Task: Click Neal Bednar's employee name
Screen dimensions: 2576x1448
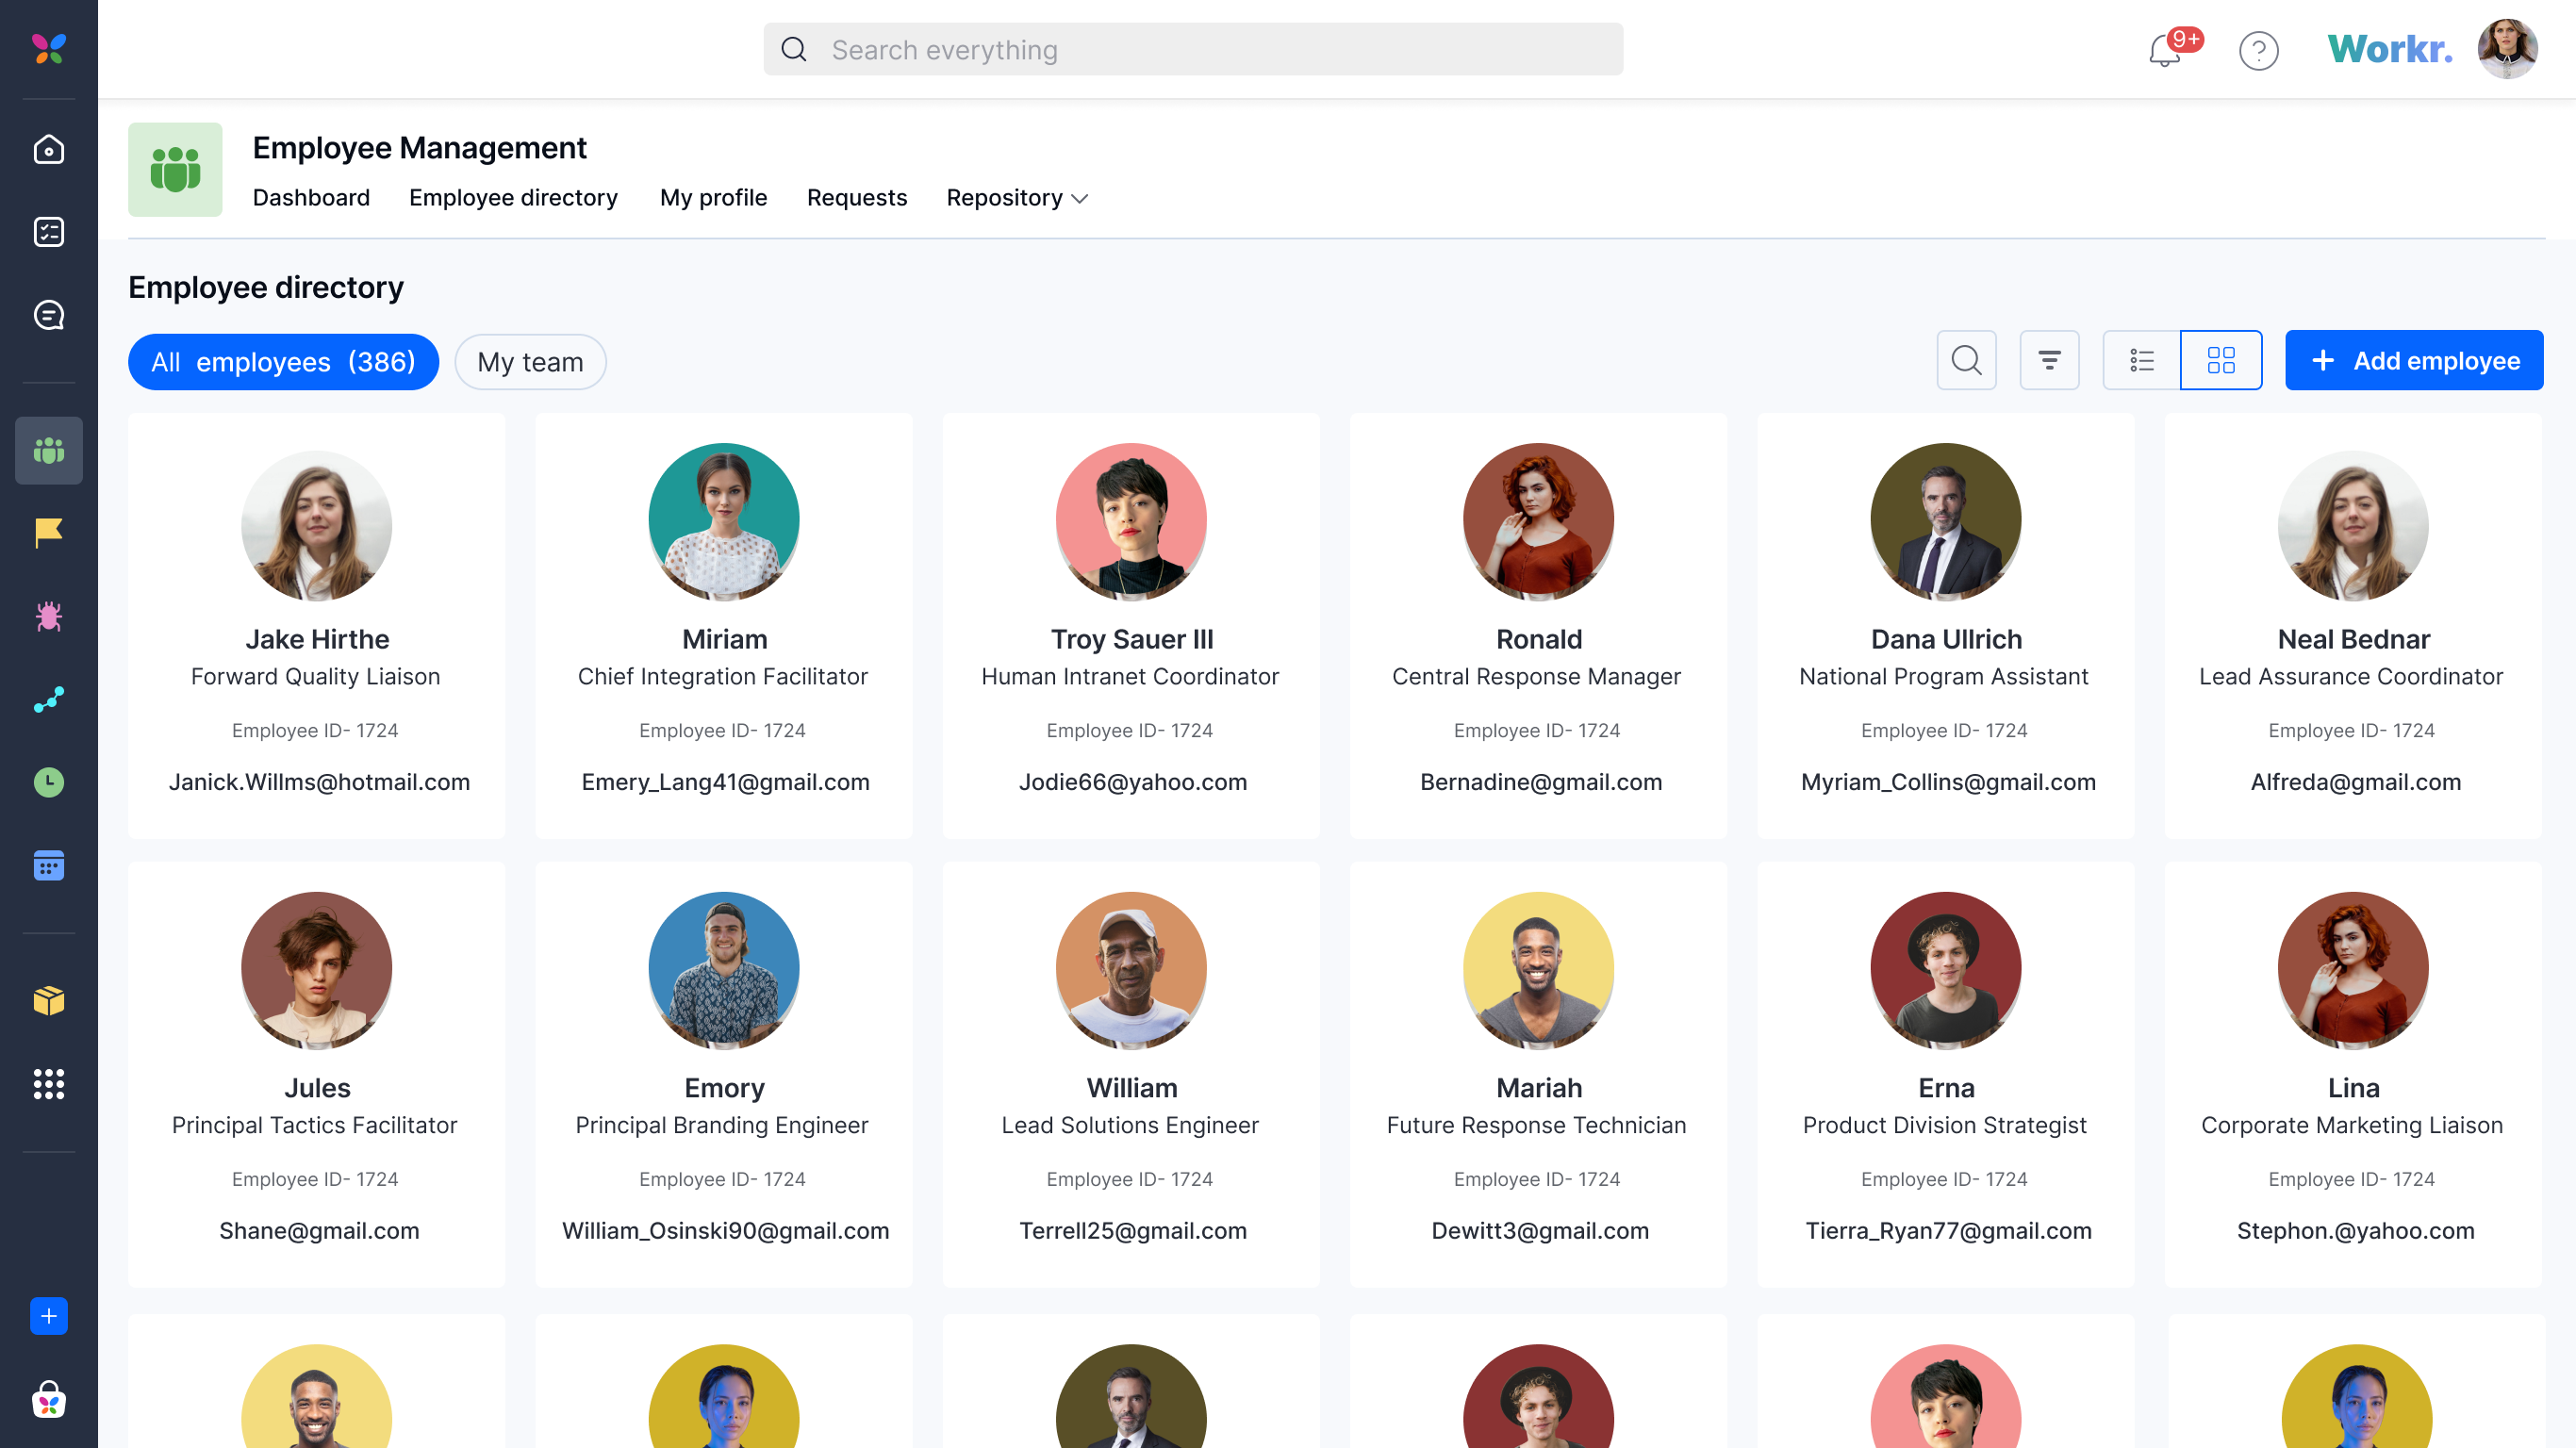Action: click(x=2353, y=639)
